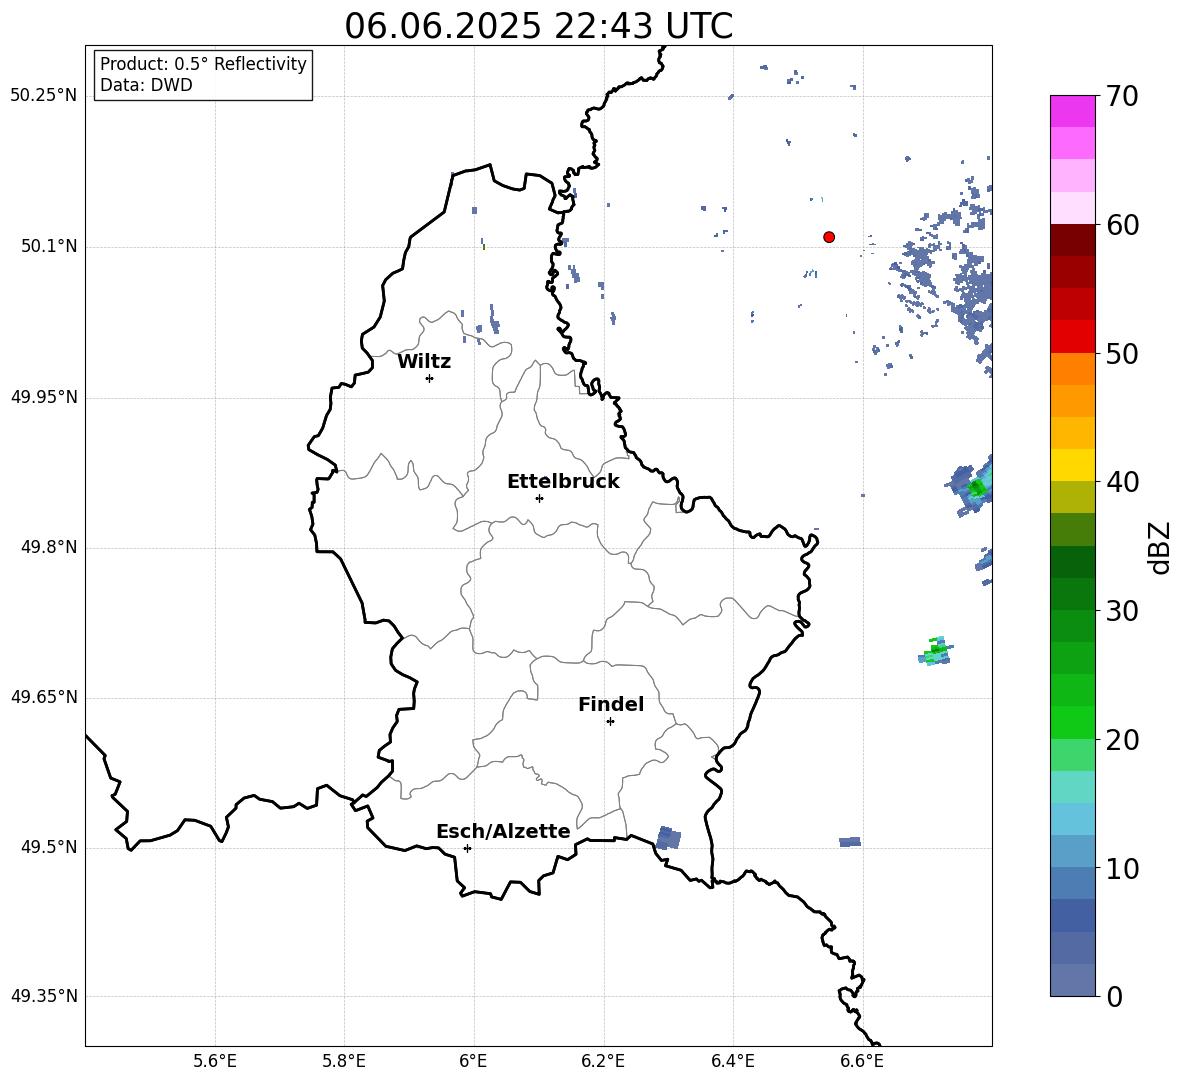This screenshot has width=1184, height=1081.
Task: Click the 70 colorbar tick label
Action: point(1121,96)
